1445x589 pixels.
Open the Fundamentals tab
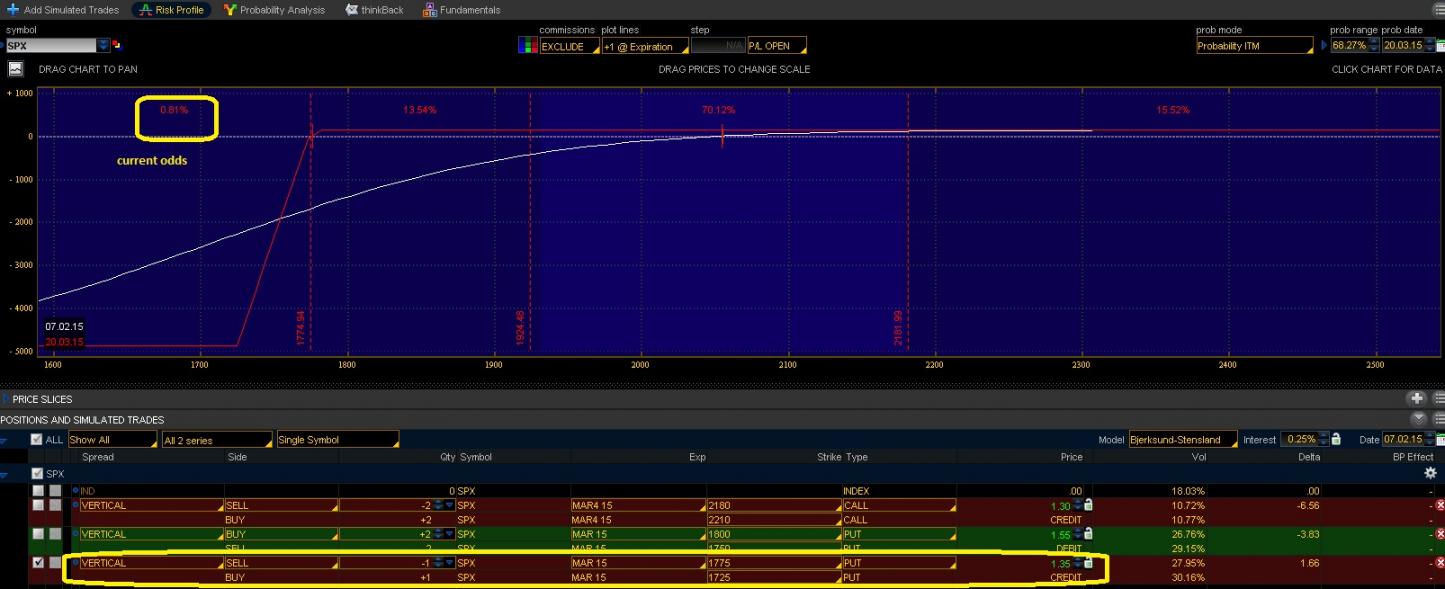click(x=462, y=10)
